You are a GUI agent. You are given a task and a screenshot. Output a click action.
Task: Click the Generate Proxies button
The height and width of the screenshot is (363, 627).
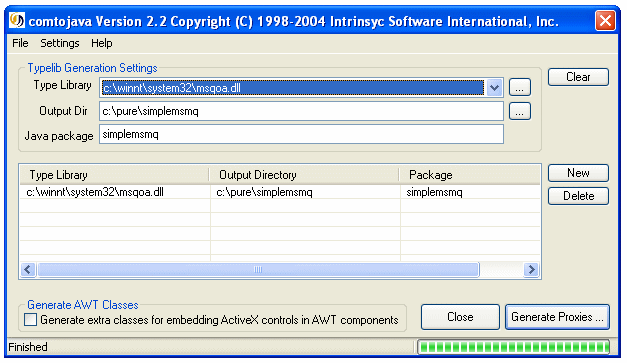[x=557, y=317]
